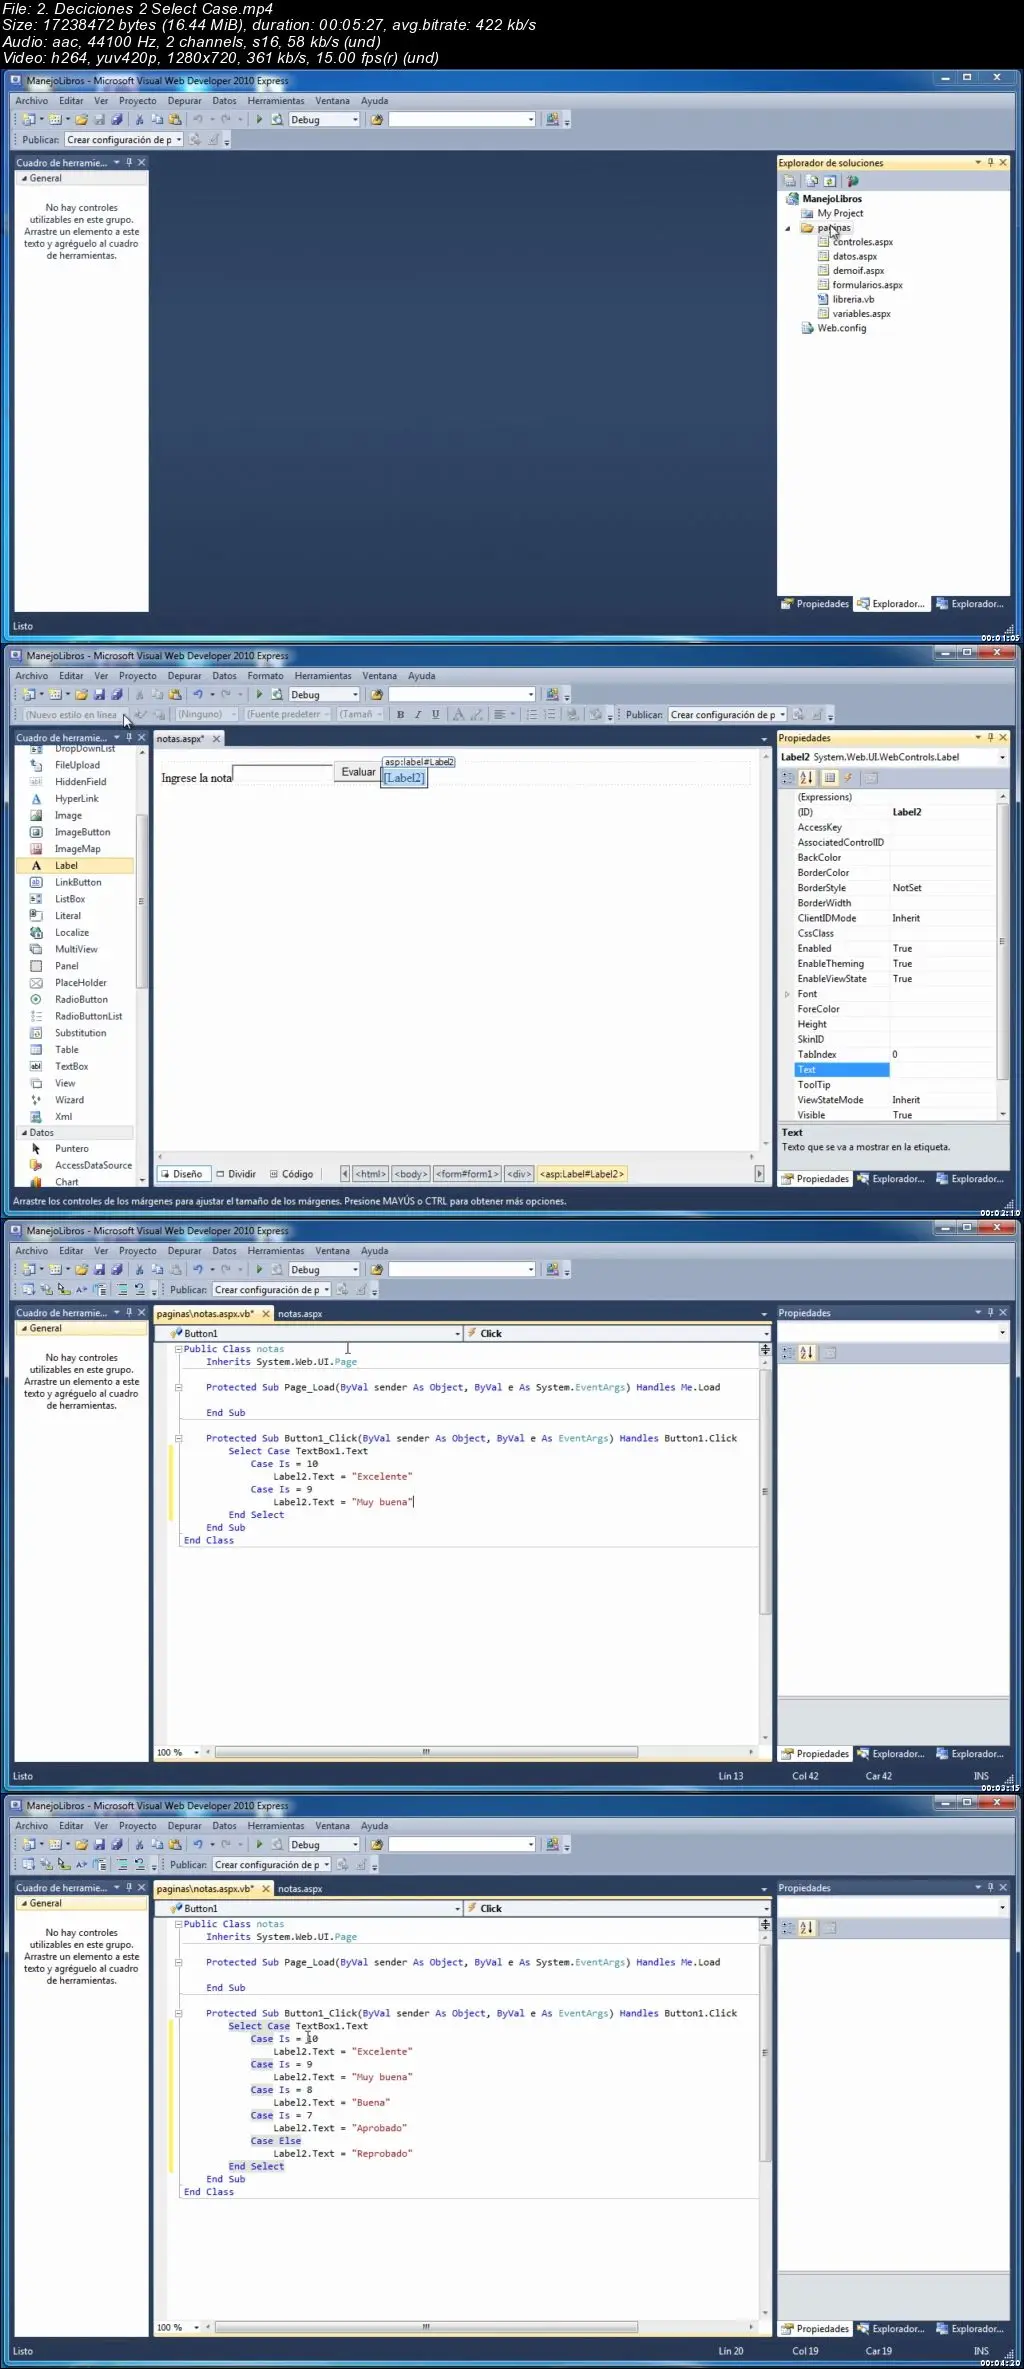Viewport: 1024px width, 2369px height.
Task: Open Property Pages icon in second frame Propiedades
Action: pos(870,777)
